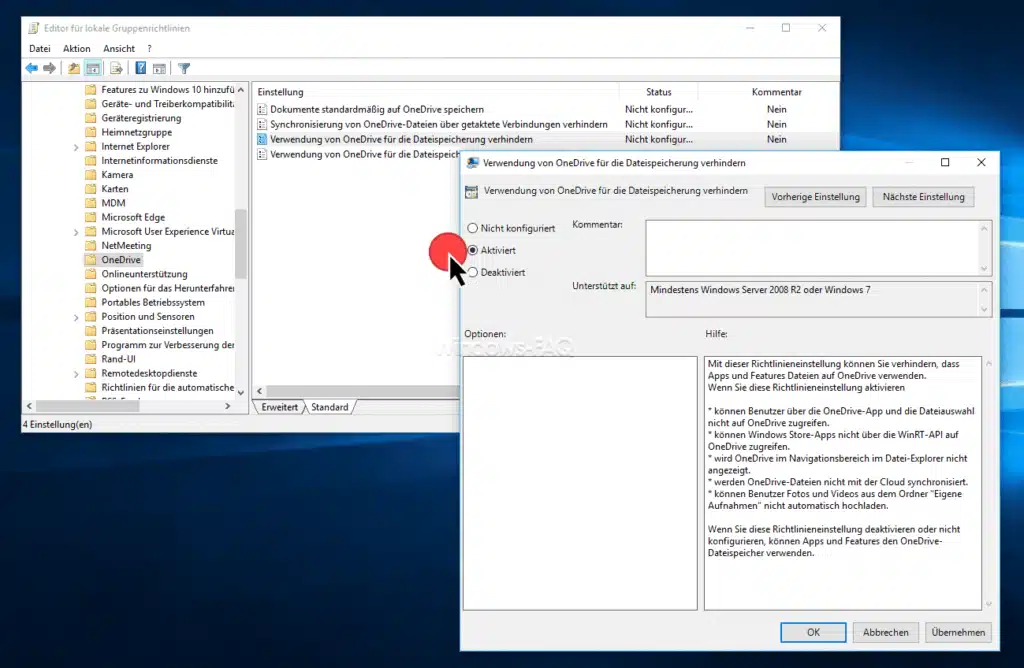The height and width of the screenshot is (668, 1024).
Task: Click the NetMeeting folder icon
Action: click(91, 246)
